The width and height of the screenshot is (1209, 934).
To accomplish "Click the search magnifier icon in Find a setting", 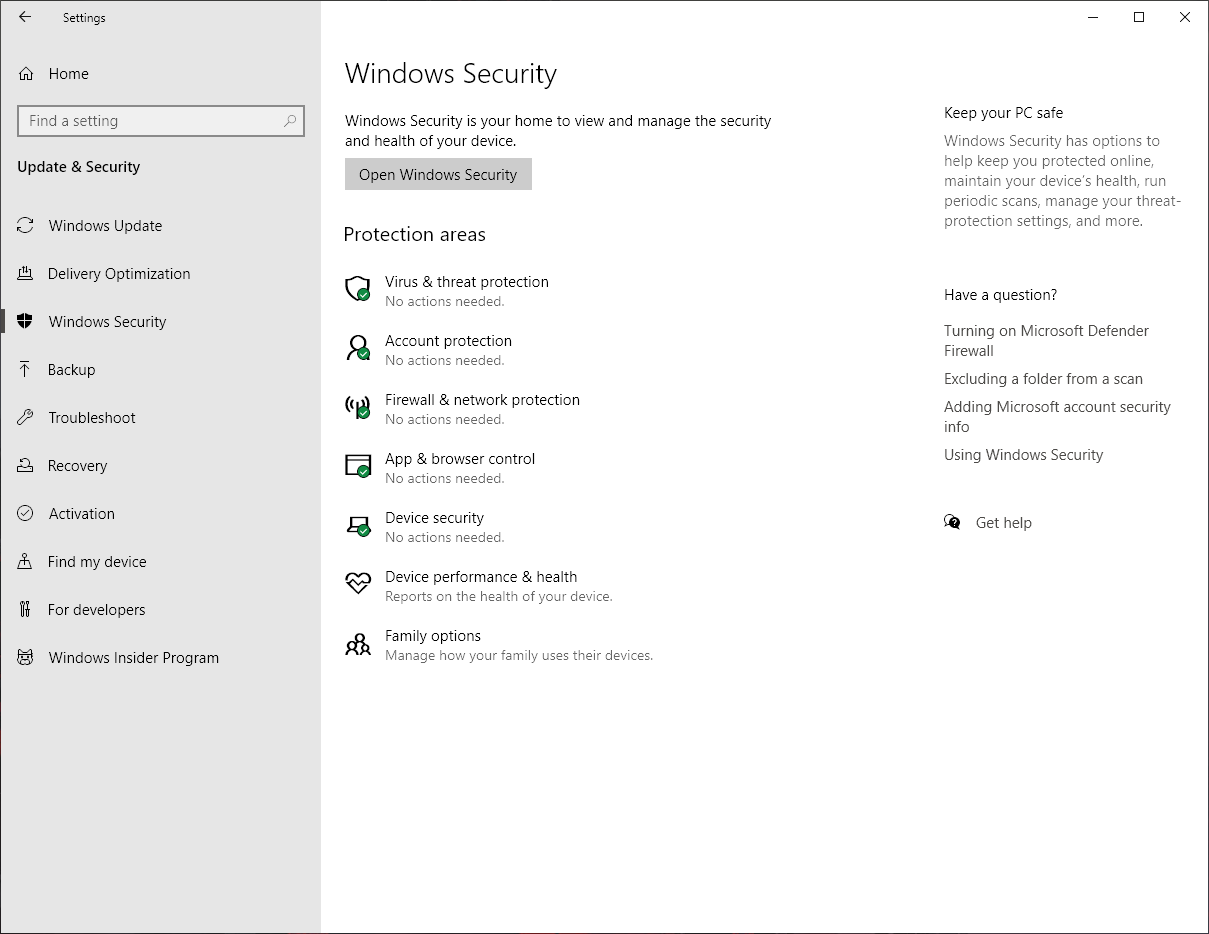I will [290, 121].
